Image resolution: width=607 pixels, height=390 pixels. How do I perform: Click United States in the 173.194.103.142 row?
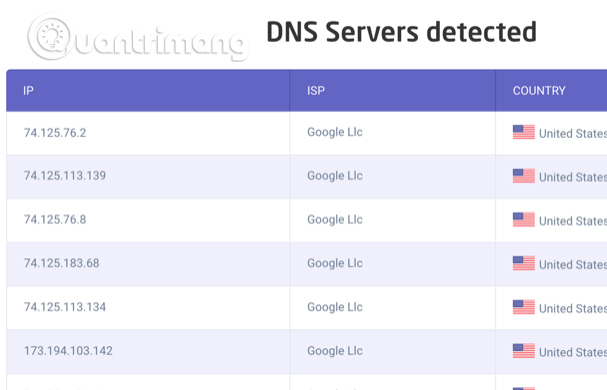[573, 352]
